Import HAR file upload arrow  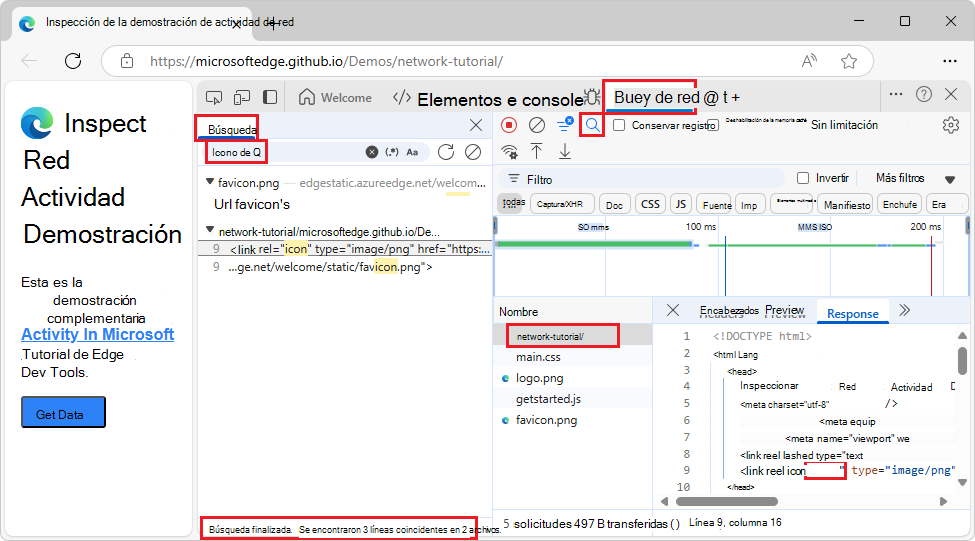click(537, 151)
